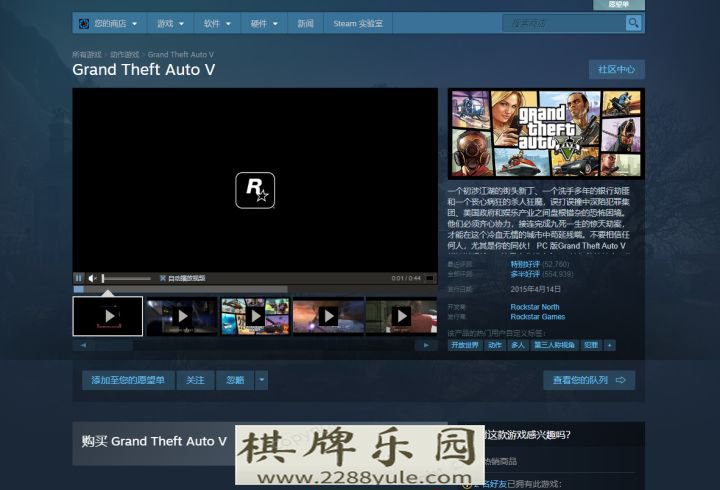
Task: Select the 开放世界 tag
Action: coord(465,345)
